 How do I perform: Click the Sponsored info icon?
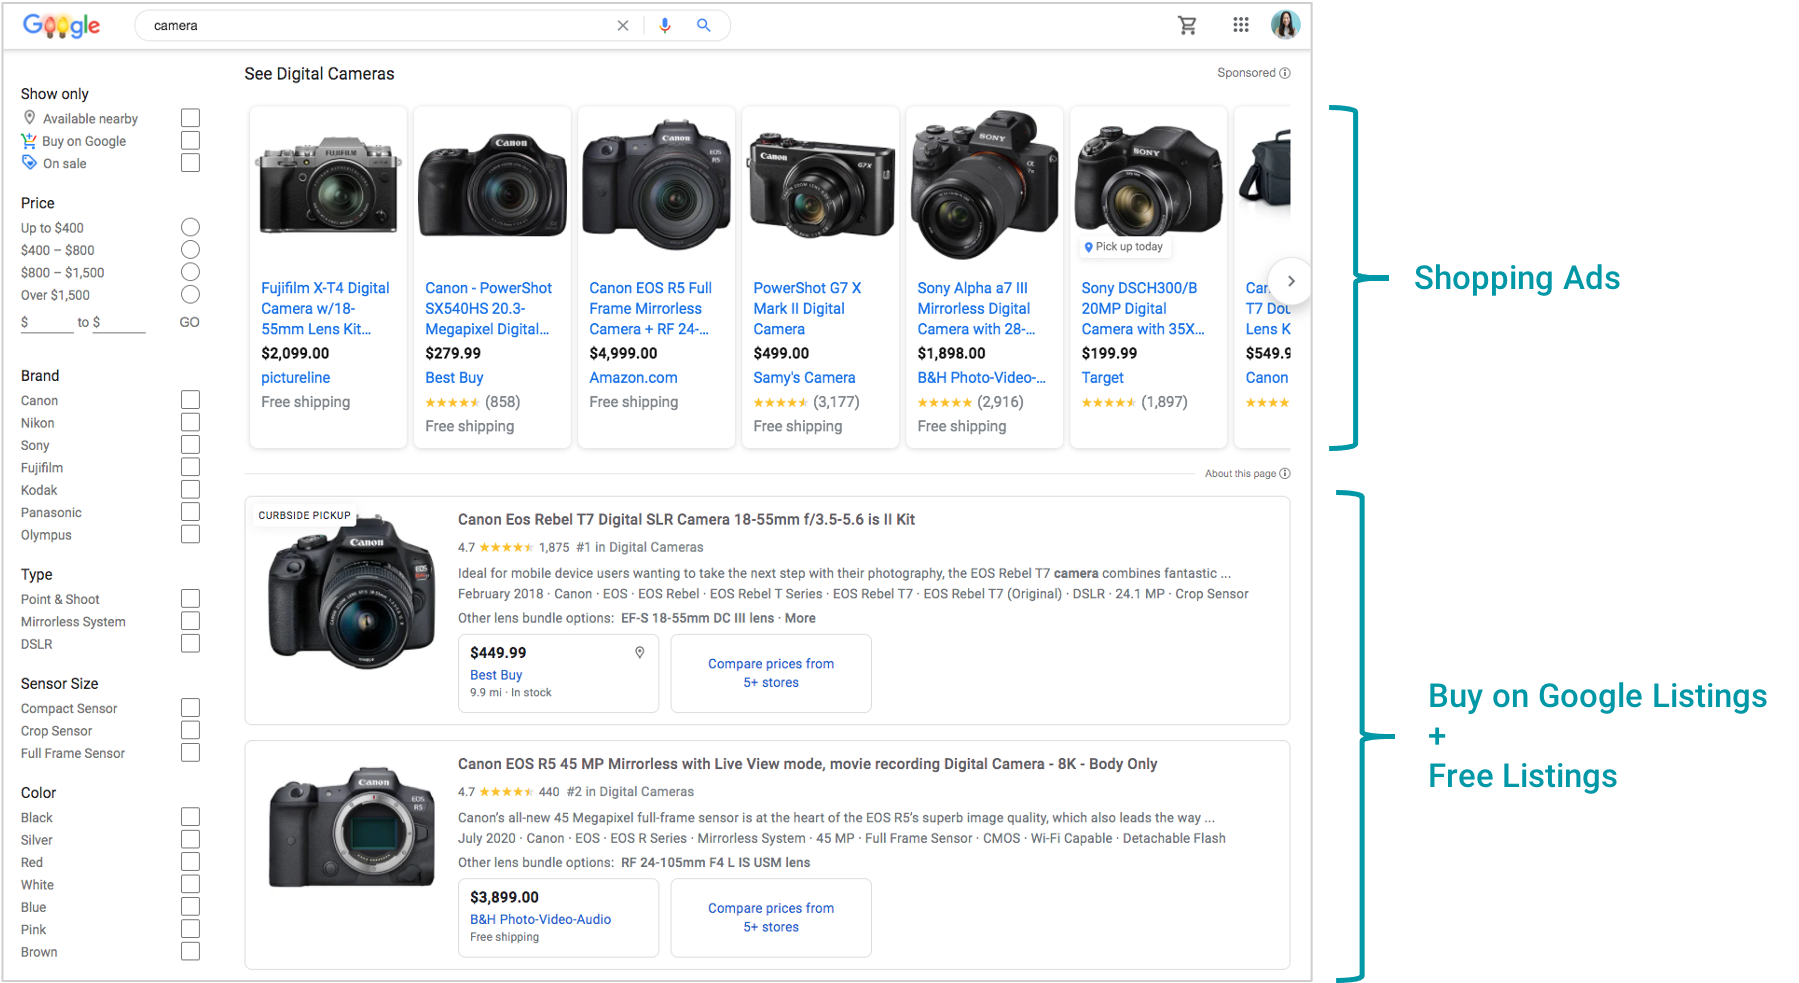tap(1285, 73)
